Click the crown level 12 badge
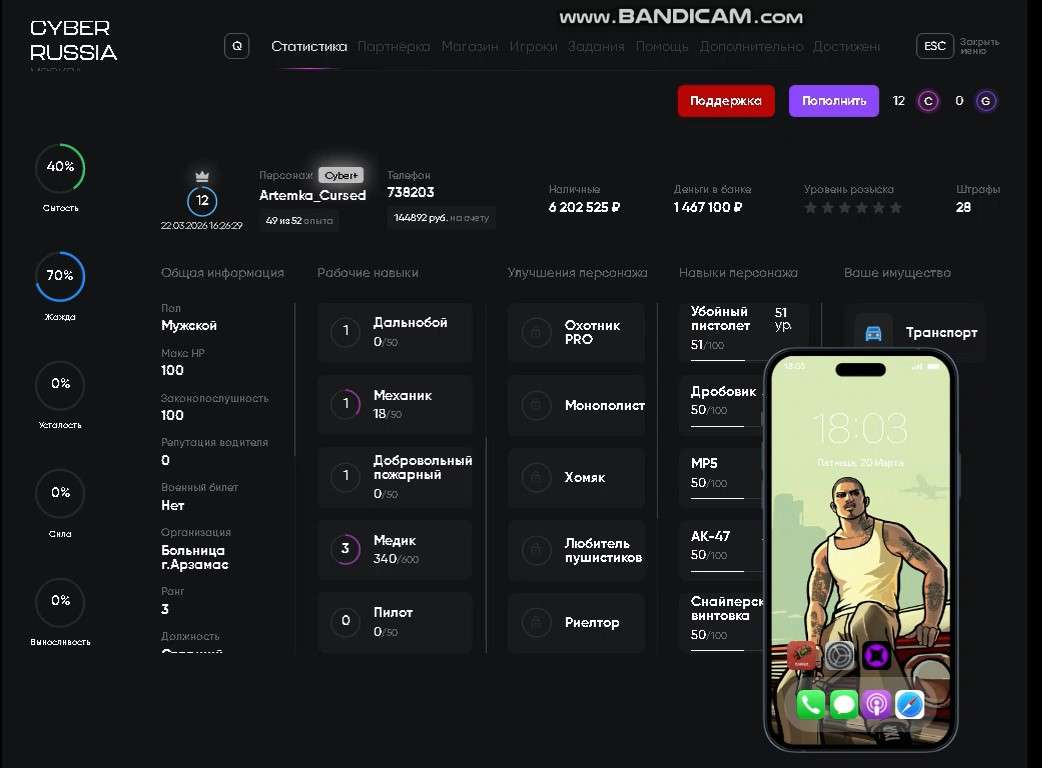Viewport: 1042px width, 768px height. pos(202,195)
